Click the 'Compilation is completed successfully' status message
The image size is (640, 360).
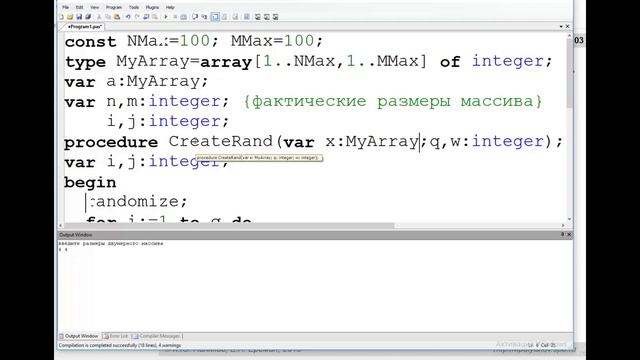(120, 345)
